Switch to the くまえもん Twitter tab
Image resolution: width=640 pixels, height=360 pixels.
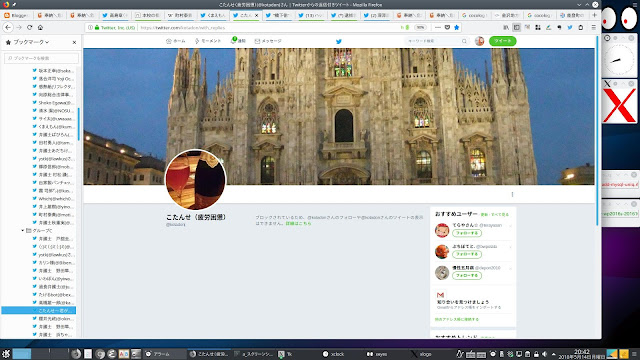coord(213,16)
